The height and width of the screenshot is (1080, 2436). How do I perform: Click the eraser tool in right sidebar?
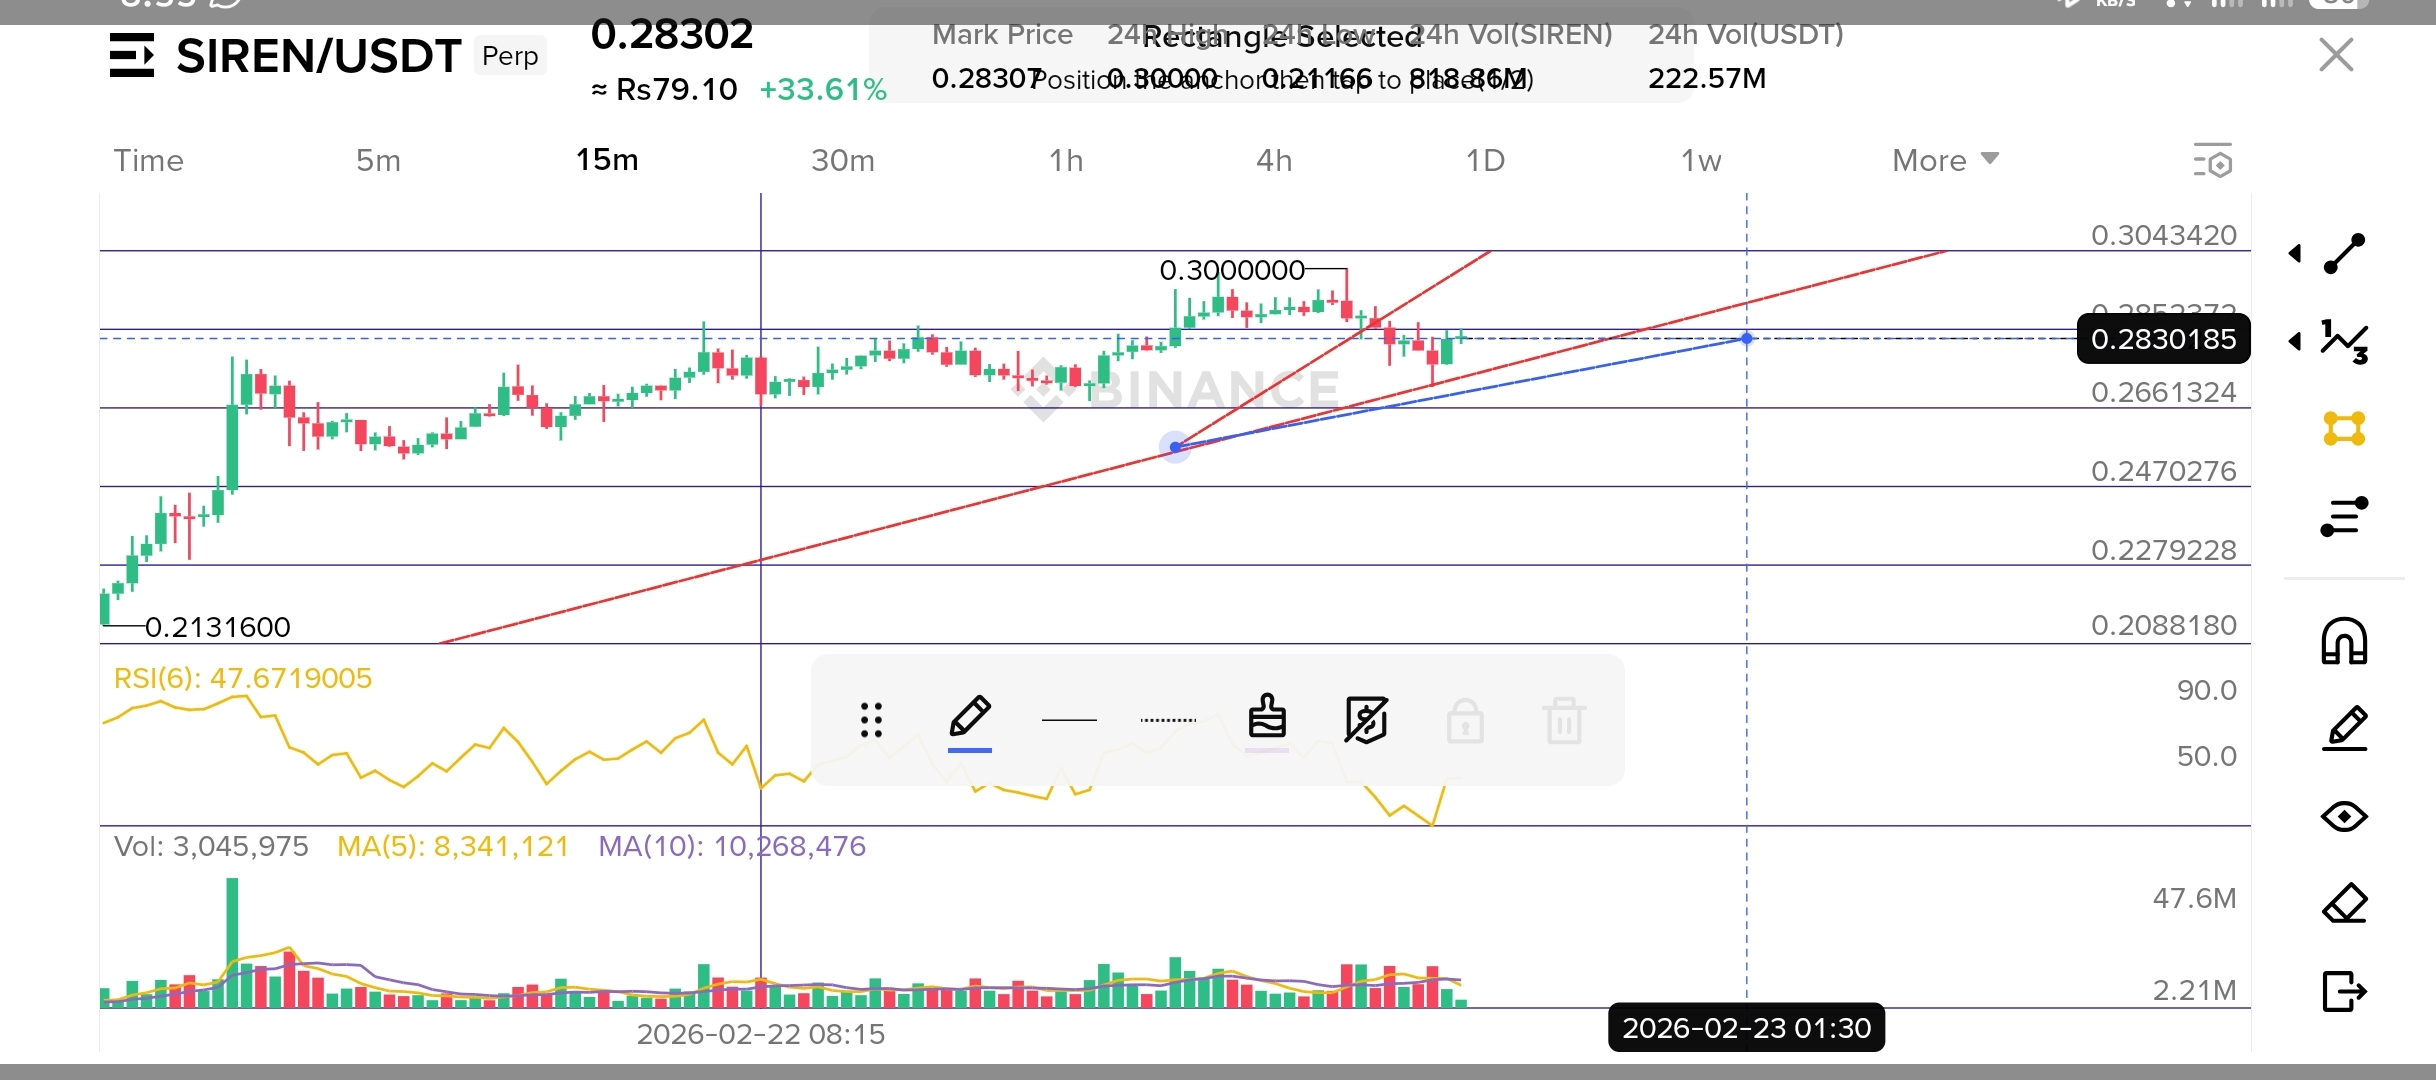pyautogui.click(x=2344, y=905)
